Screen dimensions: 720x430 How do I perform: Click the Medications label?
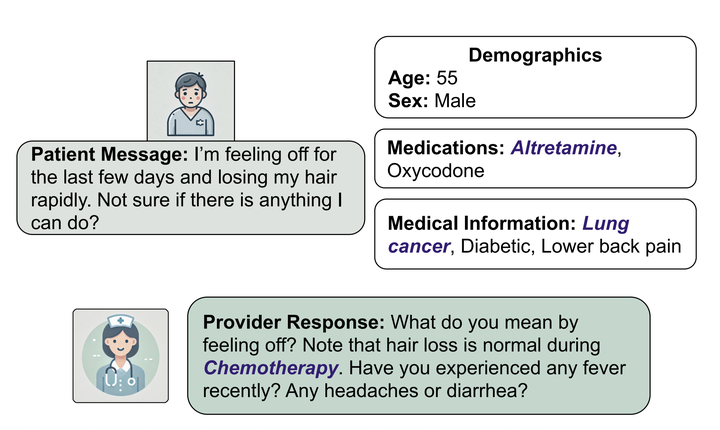click(446, 148)
